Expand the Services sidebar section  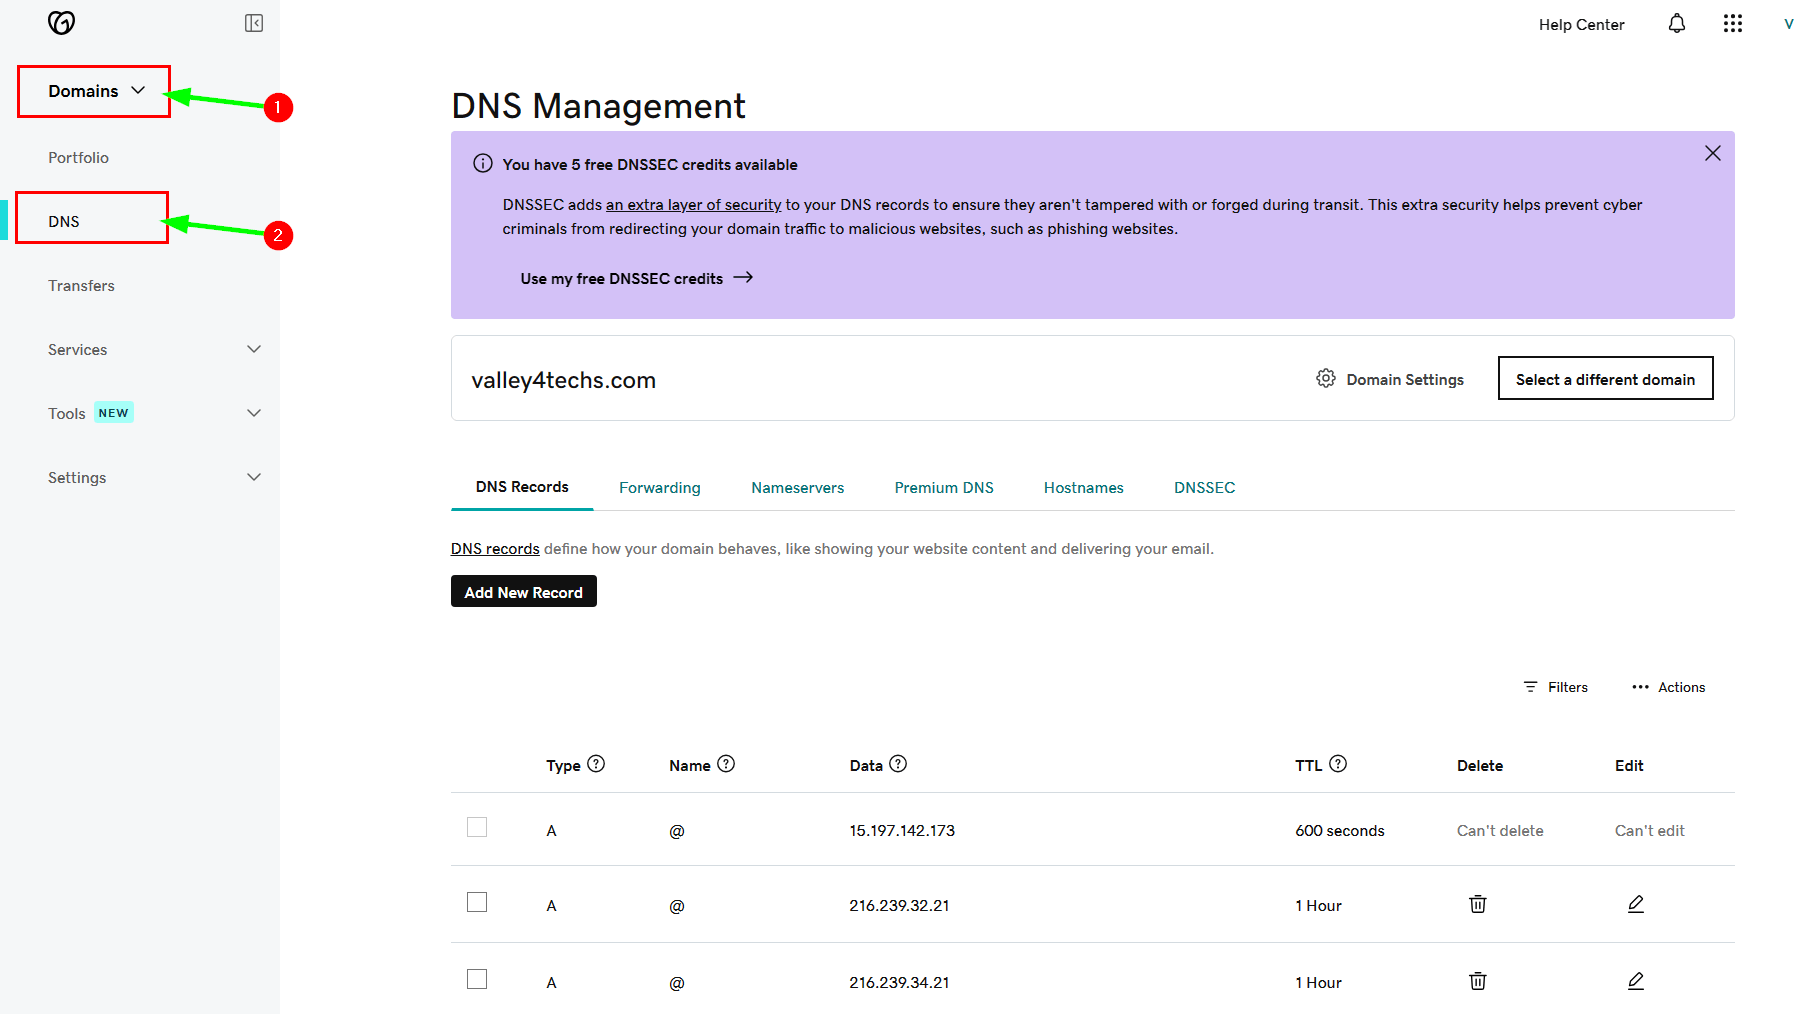tap(254, 349)
